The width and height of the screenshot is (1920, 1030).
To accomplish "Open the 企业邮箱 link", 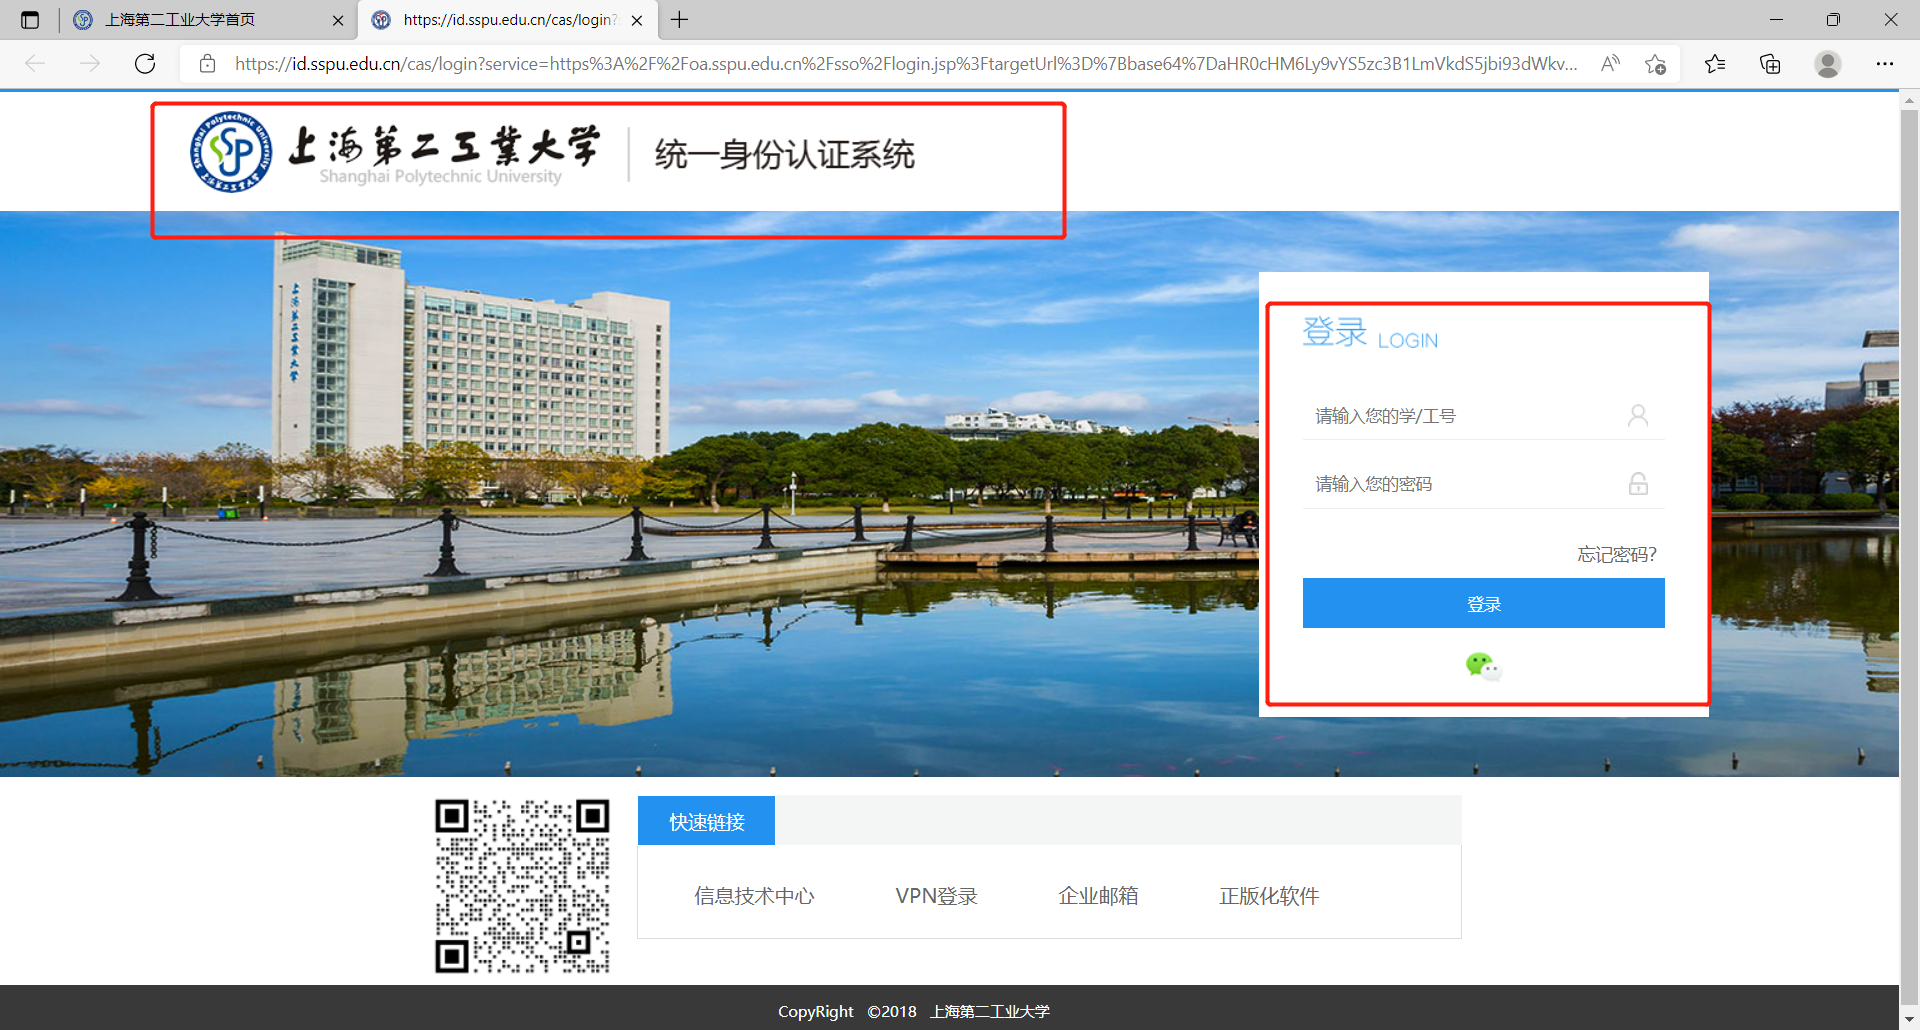I will click(1098, 896).
